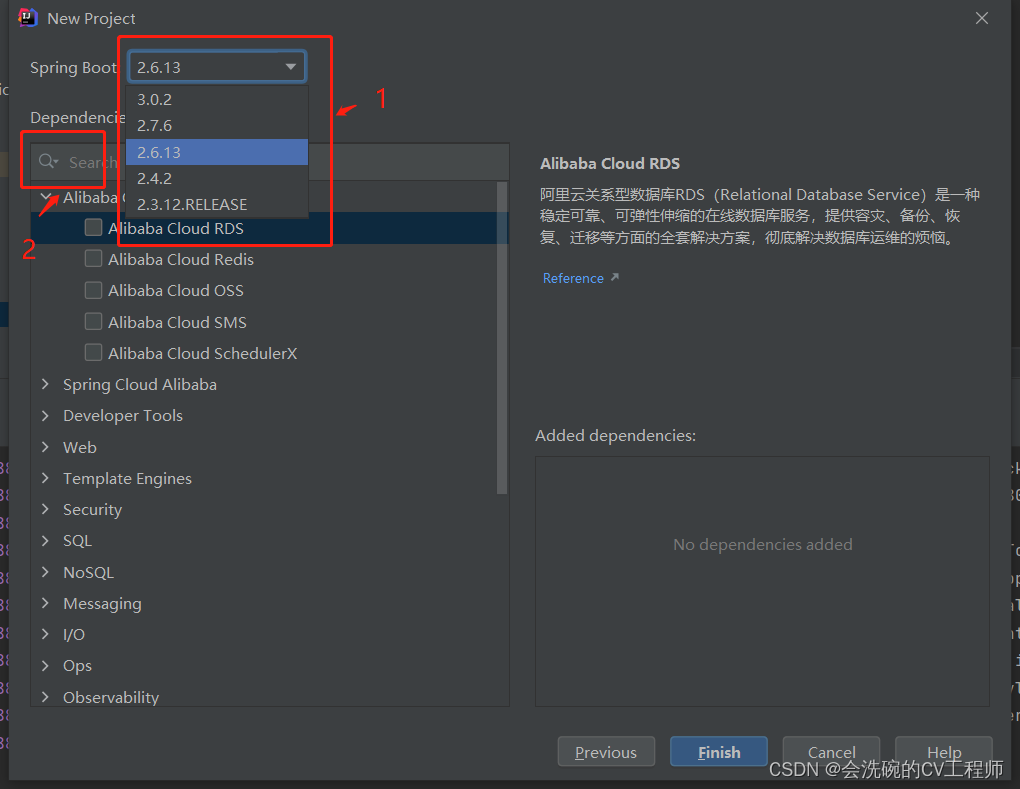Select the Alibaba Cloud SchedulerX checkbox
This screenshot has width=1020, height=789.
pyautogui.click(x=94, y=353)
